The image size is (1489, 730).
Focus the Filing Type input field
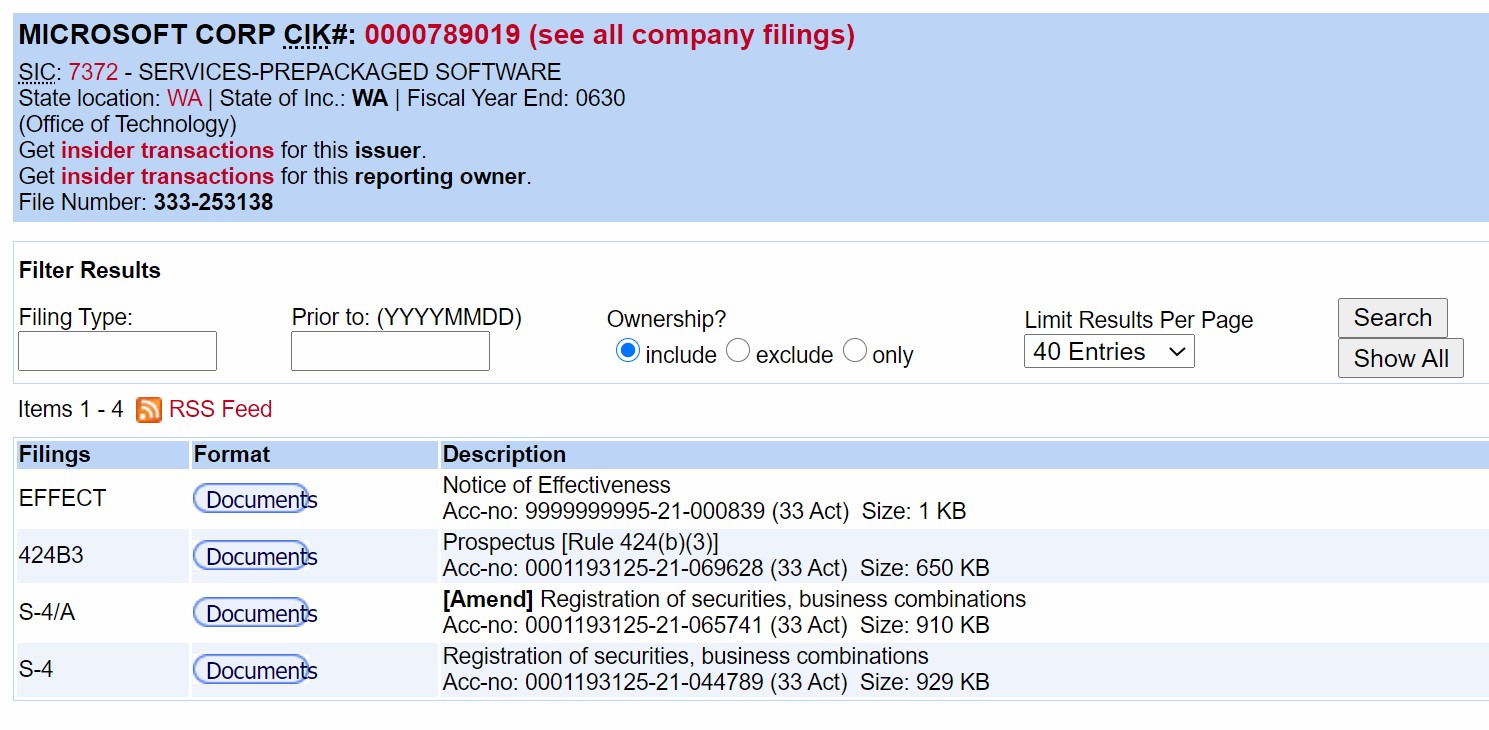[118, 351]
